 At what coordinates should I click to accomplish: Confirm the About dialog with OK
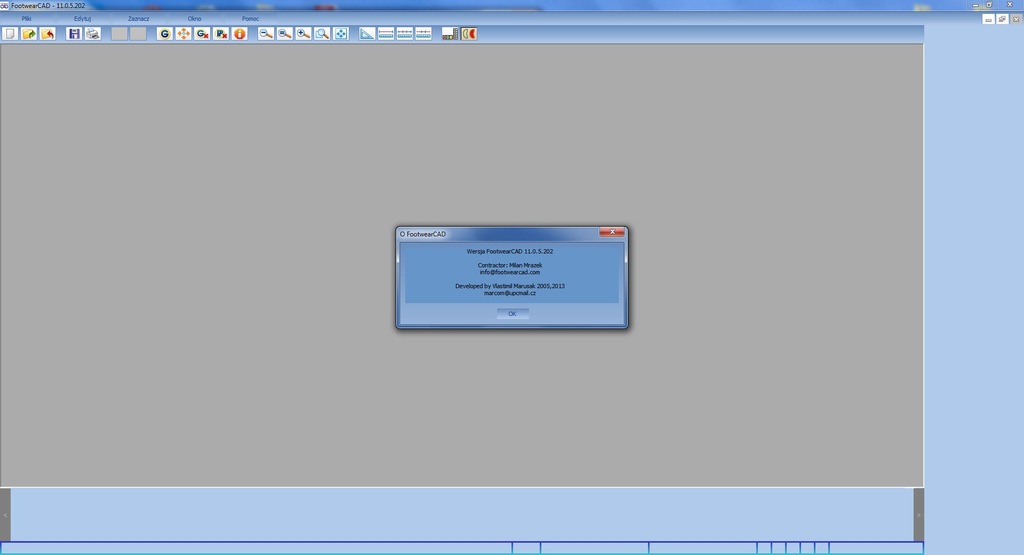pos(512,314)
